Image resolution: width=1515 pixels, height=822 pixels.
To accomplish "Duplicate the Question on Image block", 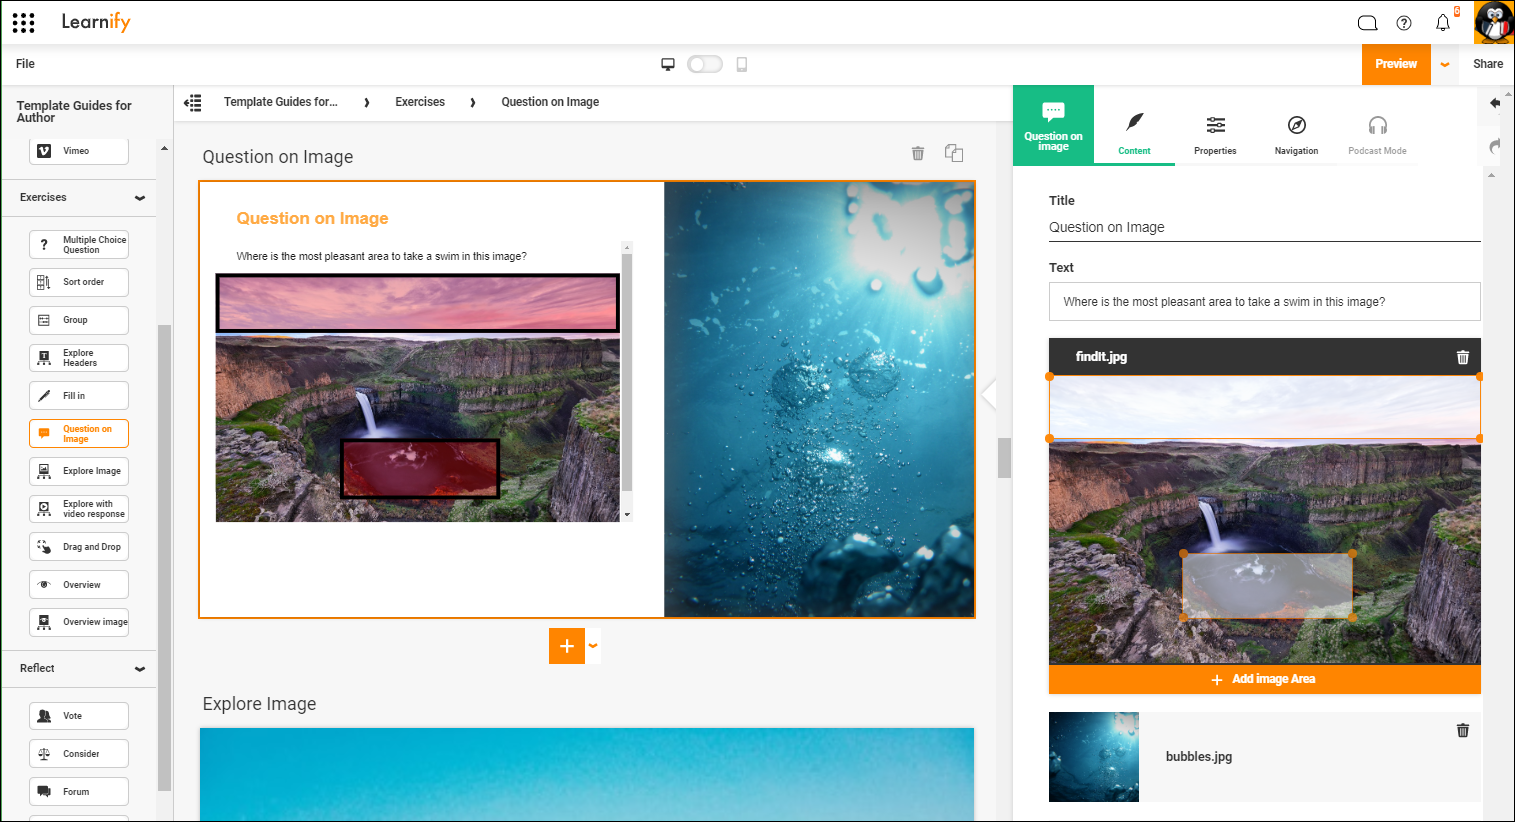I will 954,153.
